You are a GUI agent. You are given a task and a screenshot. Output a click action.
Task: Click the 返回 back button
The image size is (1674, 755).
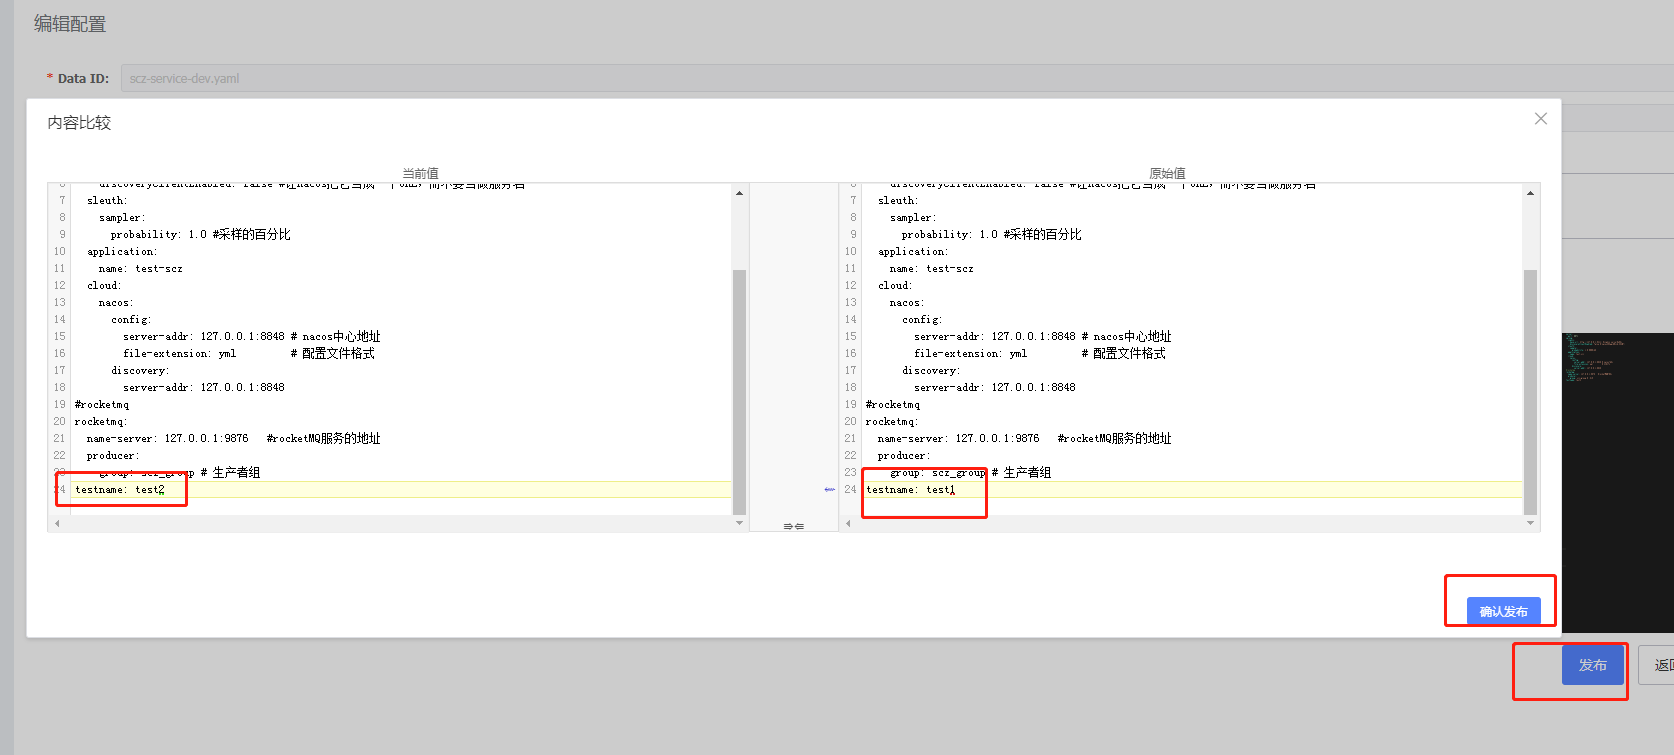coord(1658,665)
